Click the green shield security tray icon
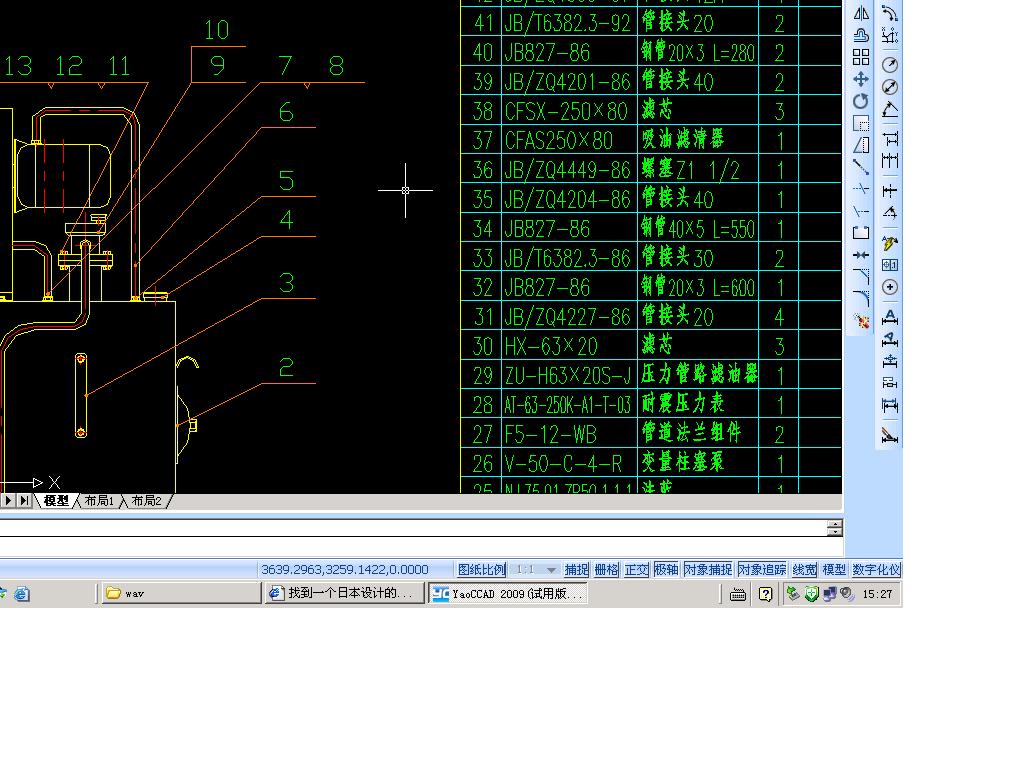This screenshot has width=1024, height=768. point(812,594)
